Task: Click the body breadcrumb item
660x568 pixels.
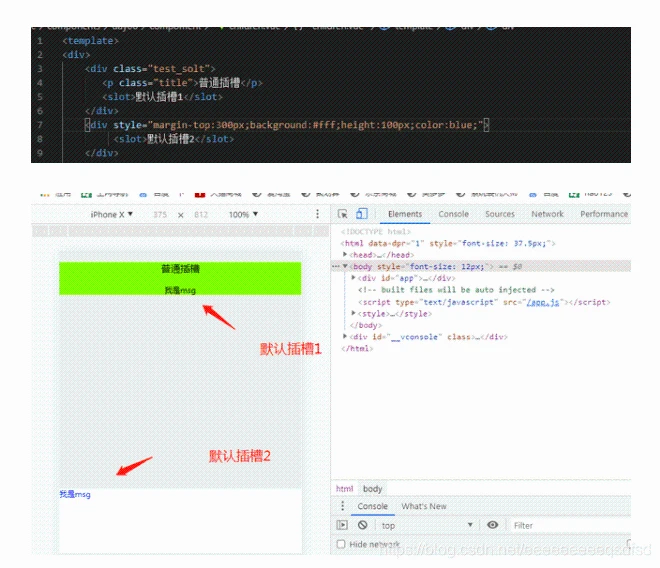Action: 373,488
